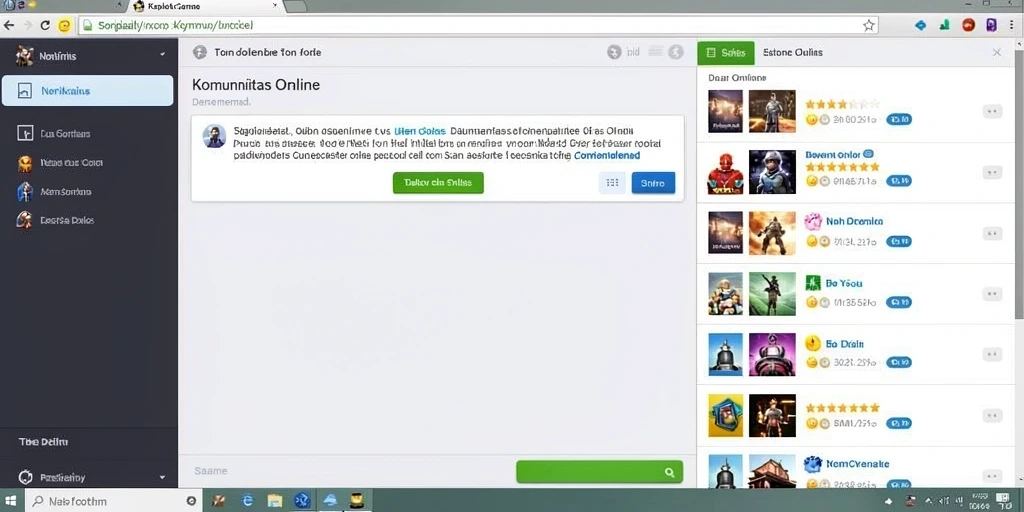The height and width of the screenshot is (512, 1024).
Task: Open more options for the Bo Yöou row
Action: (x=993, y=294)
